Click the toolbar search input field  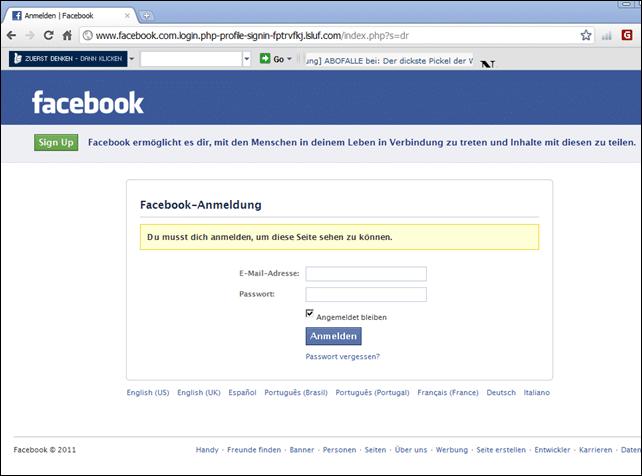pos(191,59)
